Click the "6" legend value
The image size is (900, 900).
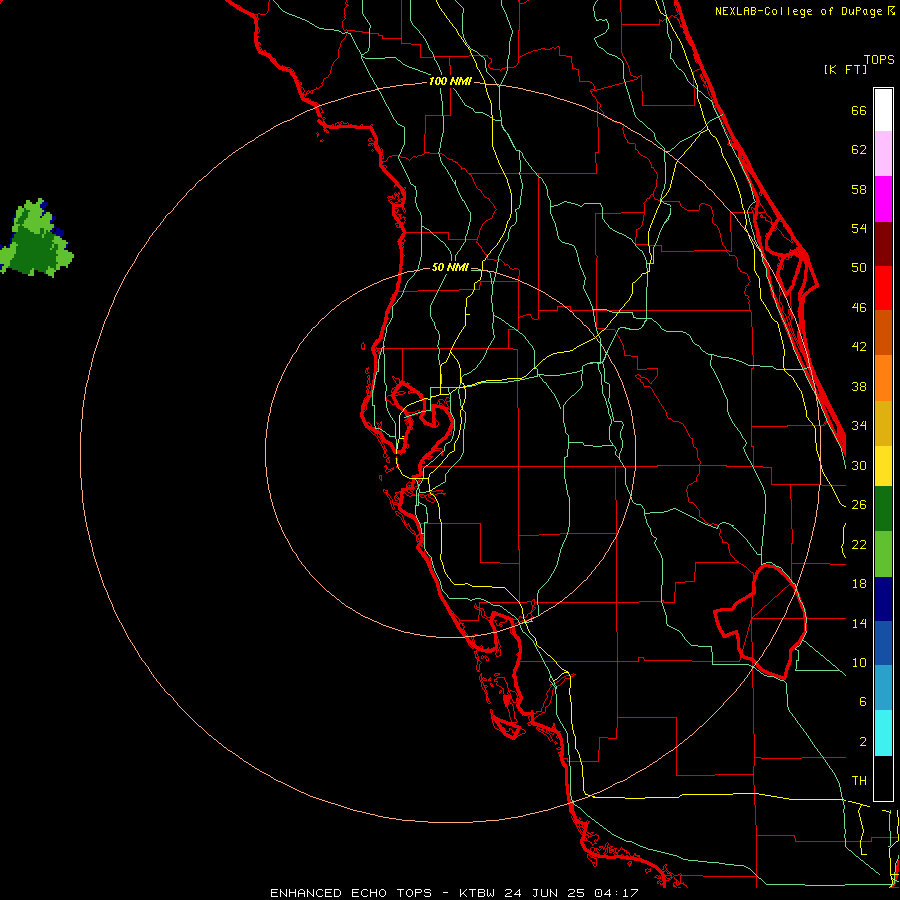pos(862,702)
